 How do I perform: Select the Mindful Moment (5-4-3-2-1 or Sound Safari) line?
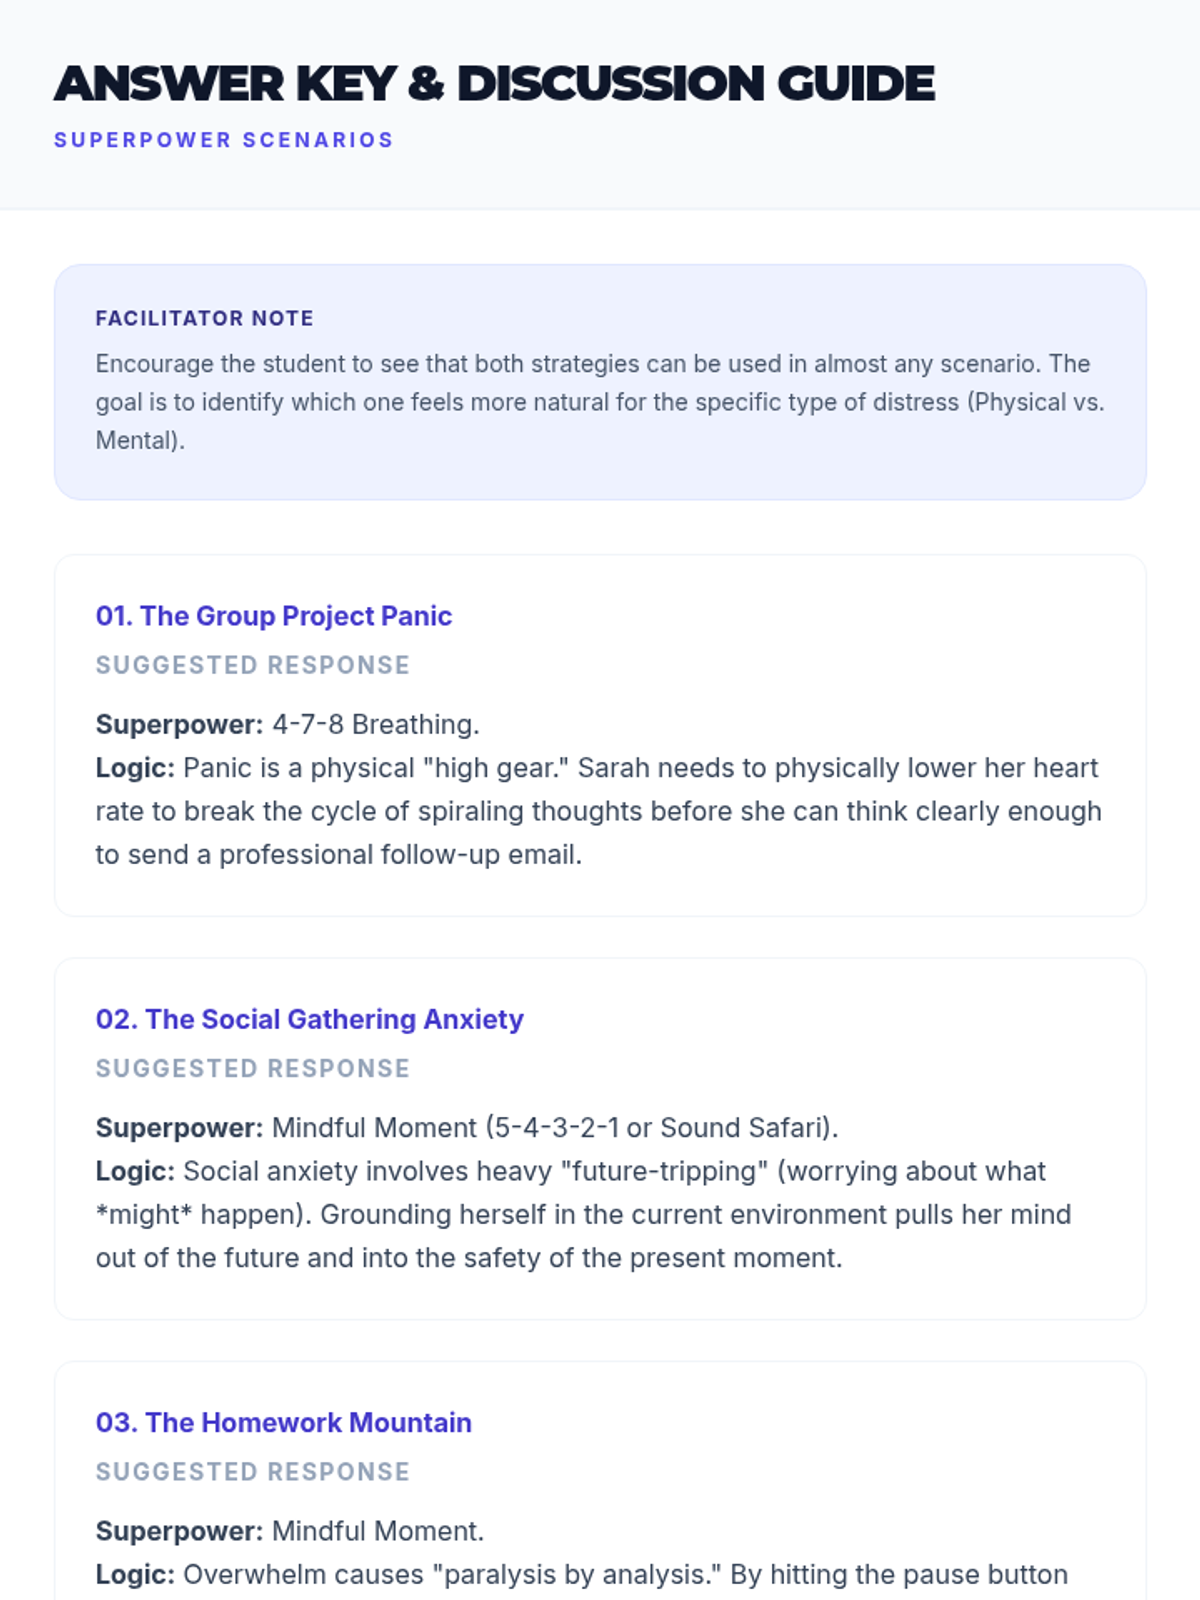coord(467,1127)
